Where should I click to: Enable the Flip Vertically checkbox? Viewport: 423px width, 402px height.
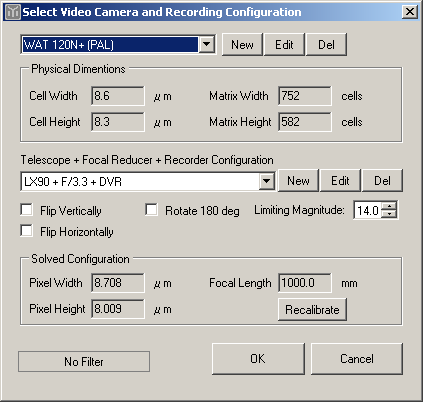pos(26,210)
